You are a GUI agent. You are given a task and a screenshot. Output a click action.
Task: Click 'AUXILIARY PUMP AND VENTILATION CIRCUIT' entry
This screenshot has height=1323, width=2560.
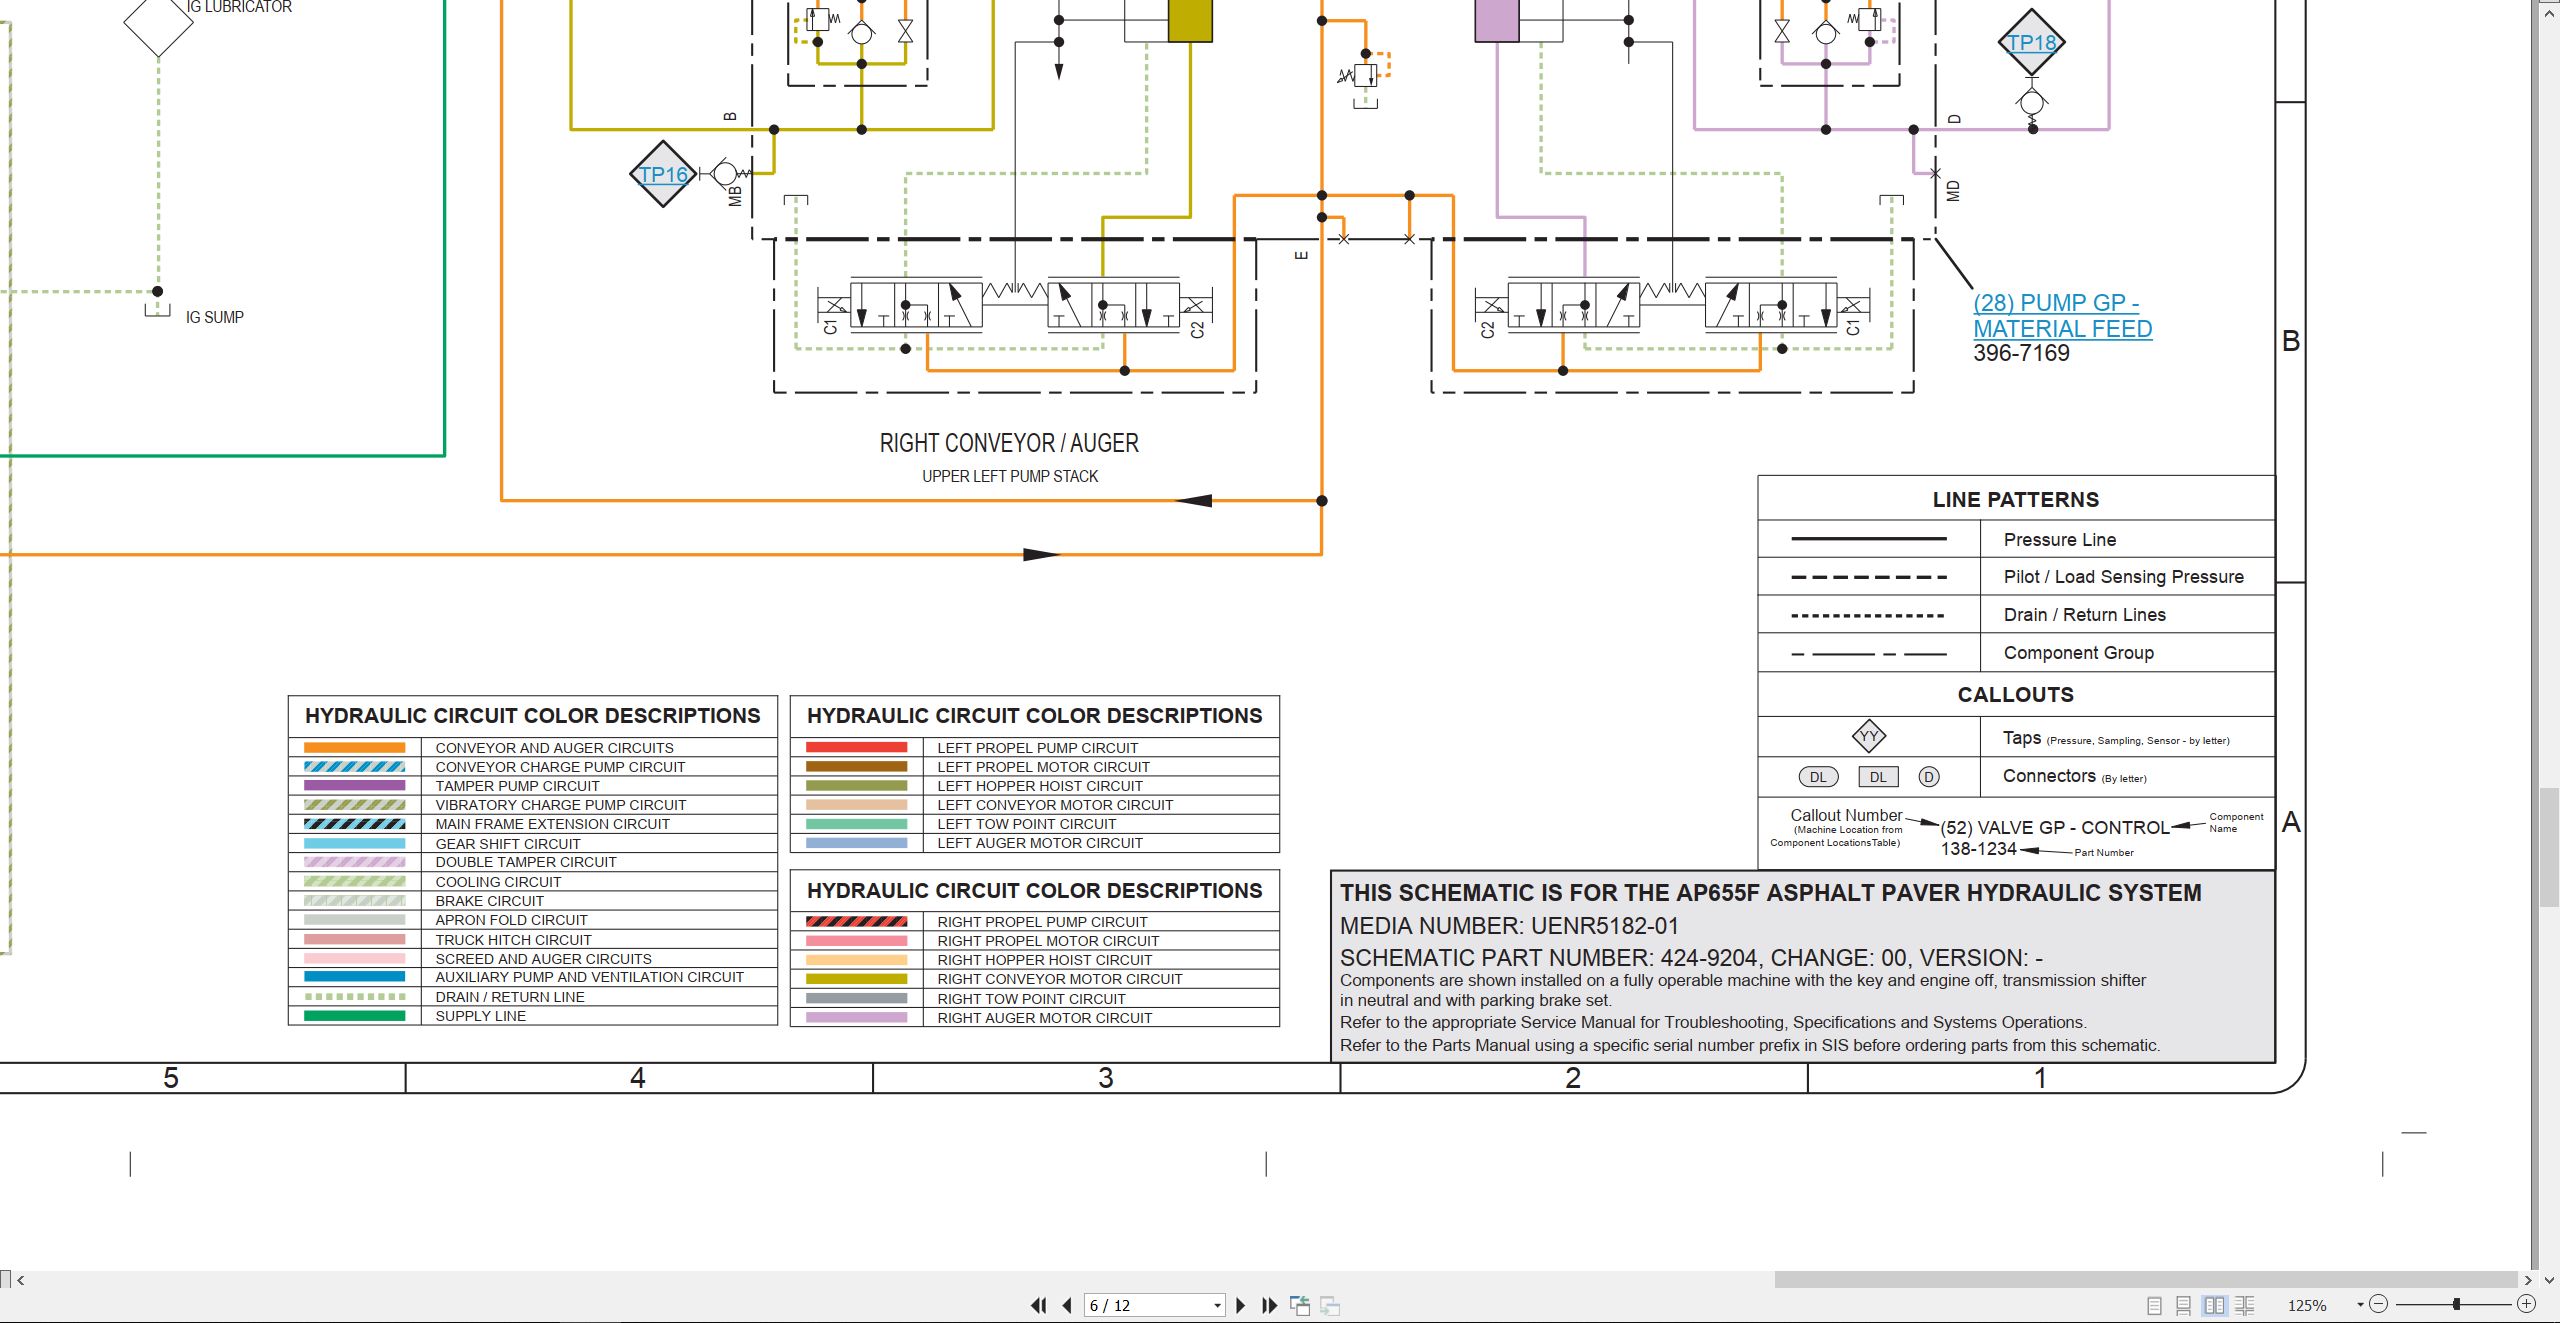(589, 977)
